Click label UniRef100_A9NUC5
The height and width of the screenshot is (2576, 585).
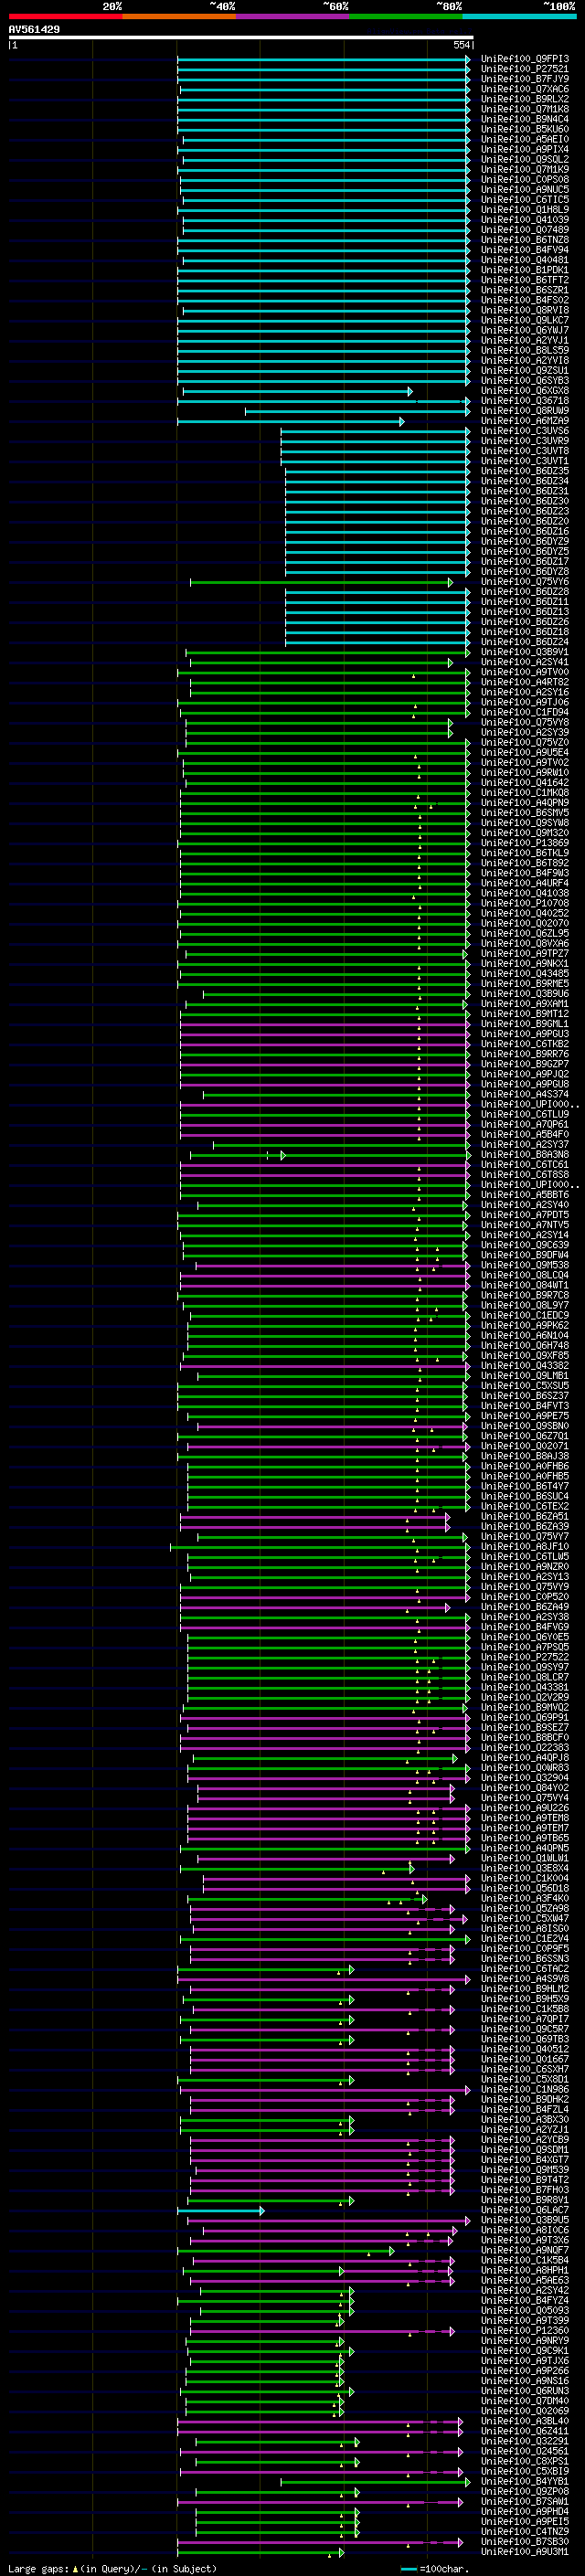click(x=525, y=189)
